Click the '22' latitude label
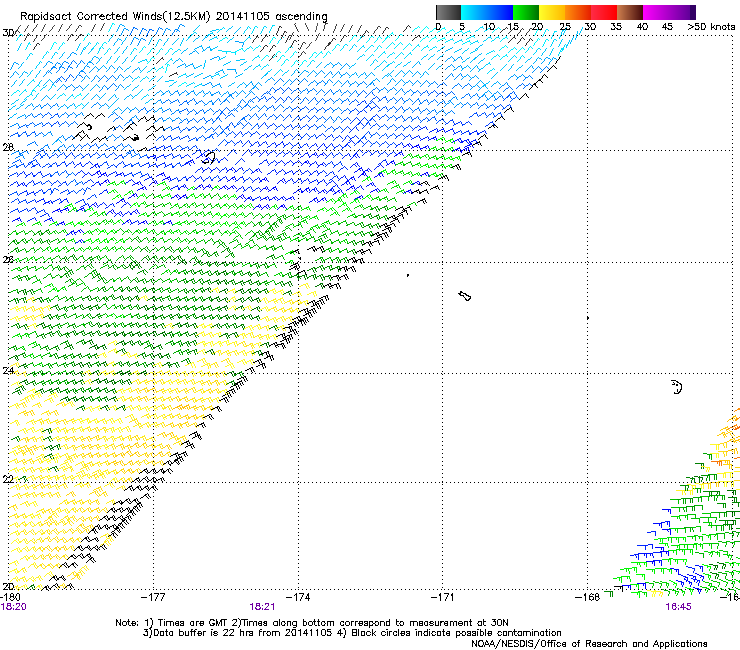Viewport: 740px width, 650px height. coord(8,479)
